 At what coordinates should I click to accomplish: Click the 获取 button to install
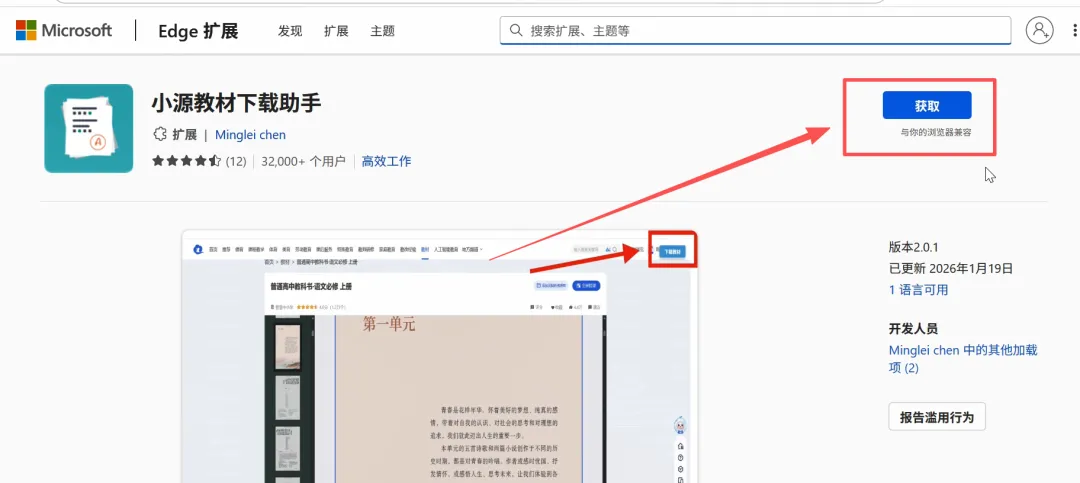[x=927, y=105]
